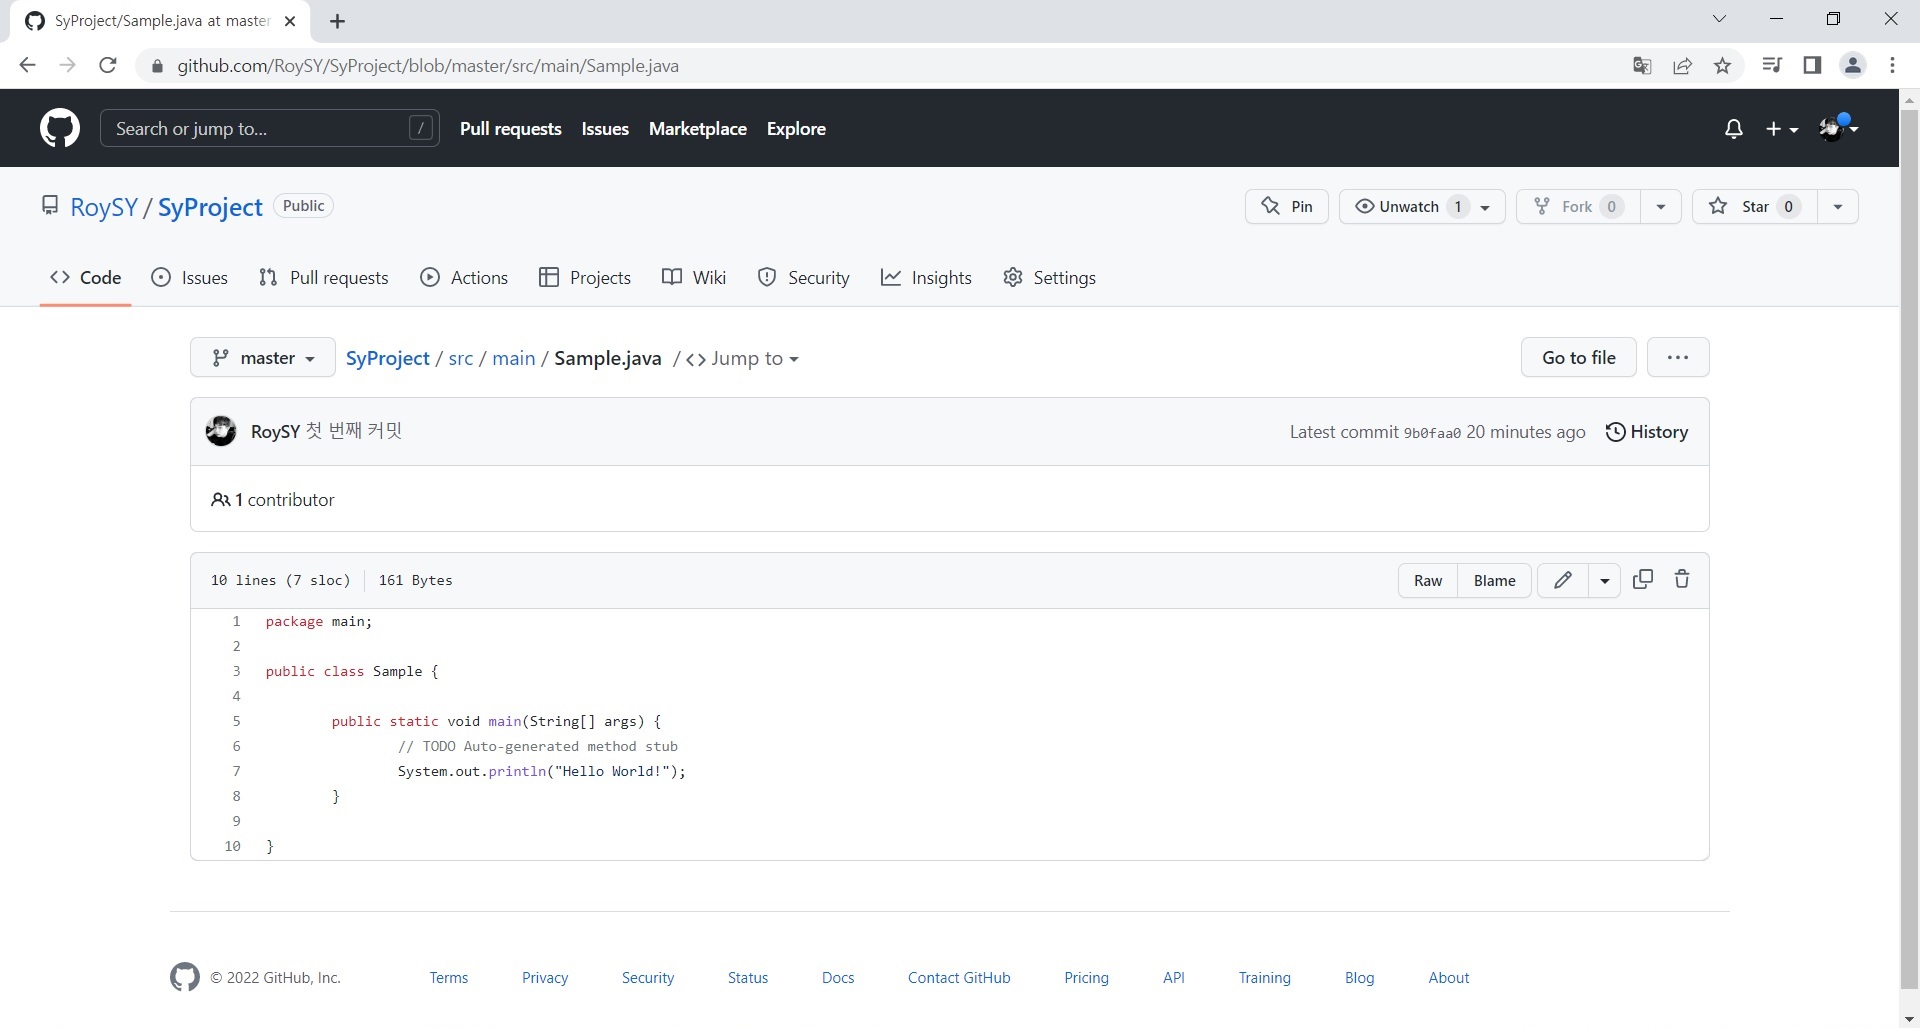Open the SyProject repository title link
1920x1028 pixels.
point(210,207)
